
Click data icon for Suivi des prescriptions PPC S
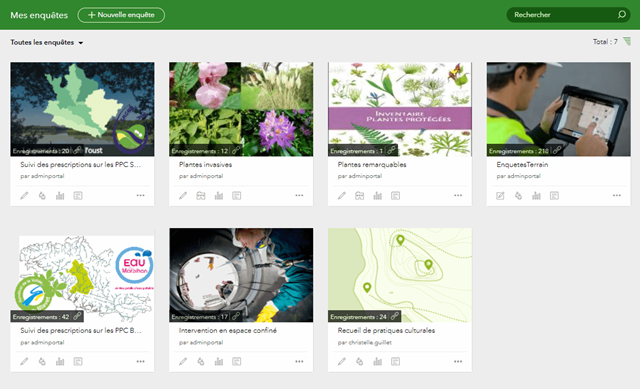[78, 196]
